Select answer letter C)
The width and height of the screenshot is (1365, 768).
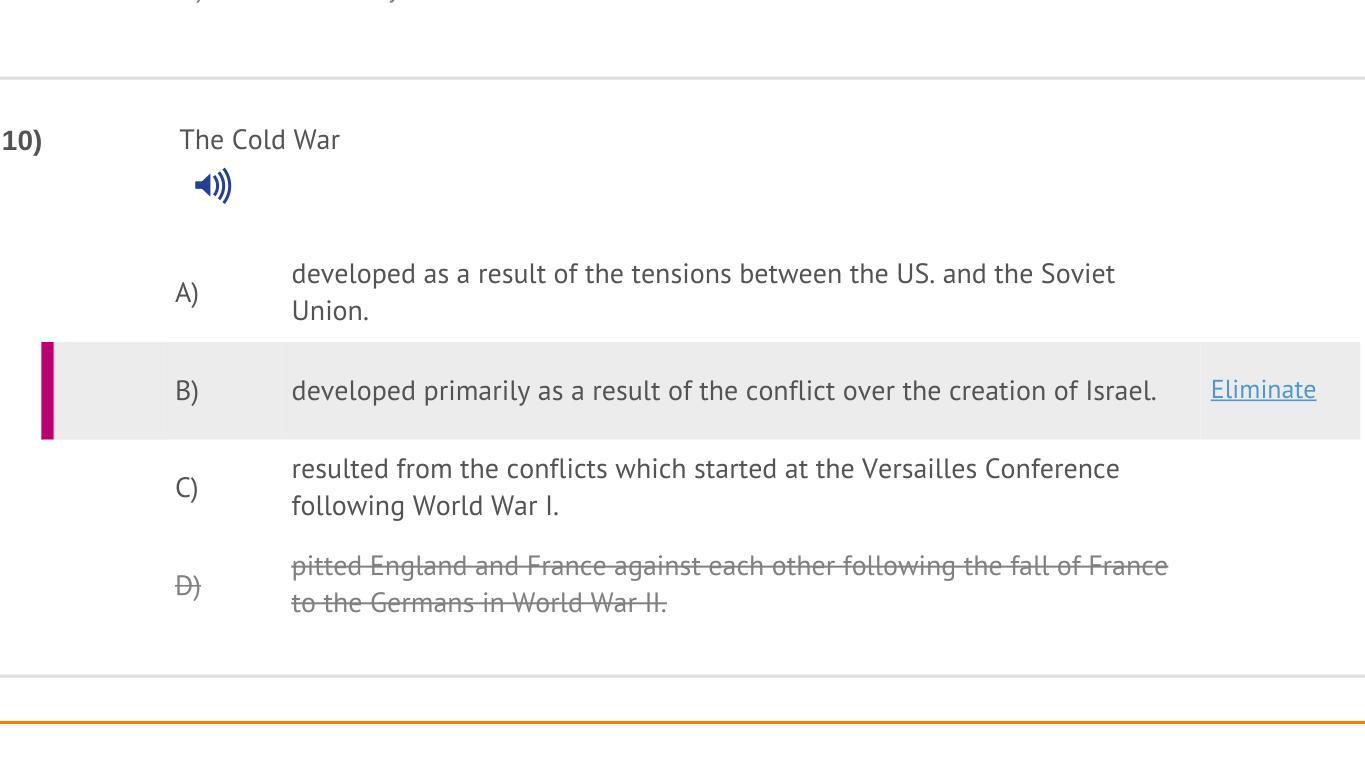tap(187, 488)
